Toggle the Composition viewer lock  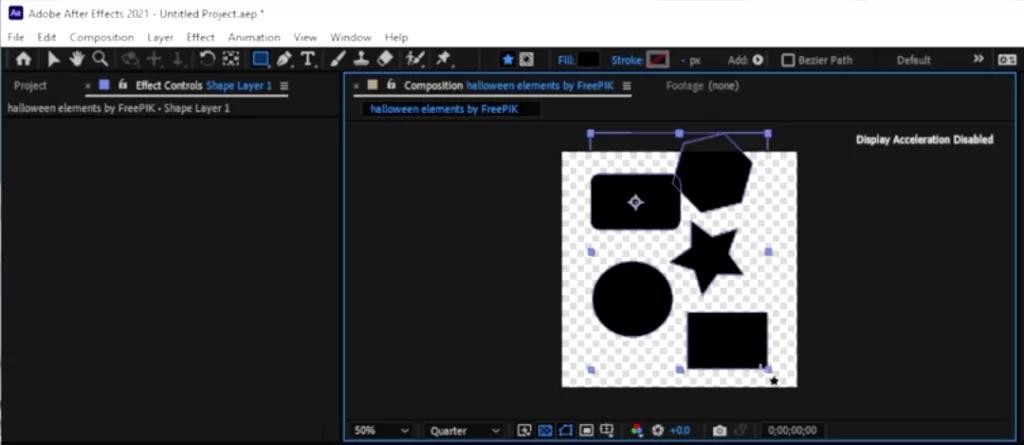pyautogui.click(x=391, y=85)
